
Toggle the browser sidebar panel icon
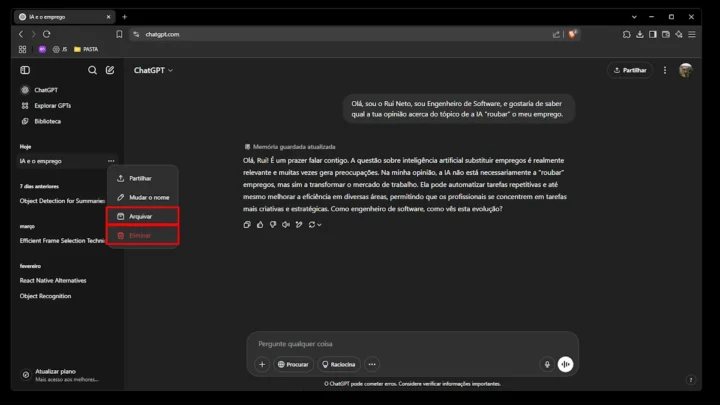coord(652,34)
